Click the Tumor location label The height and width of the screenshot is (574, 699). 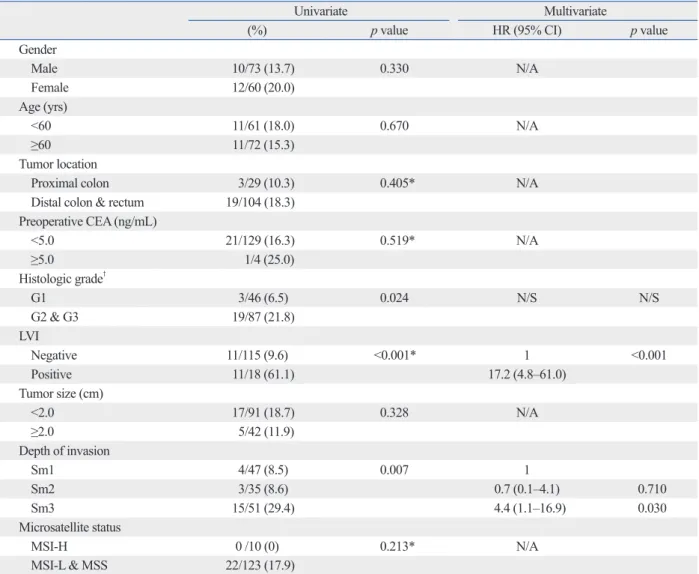pyautogui.click(x=58, y=164)
